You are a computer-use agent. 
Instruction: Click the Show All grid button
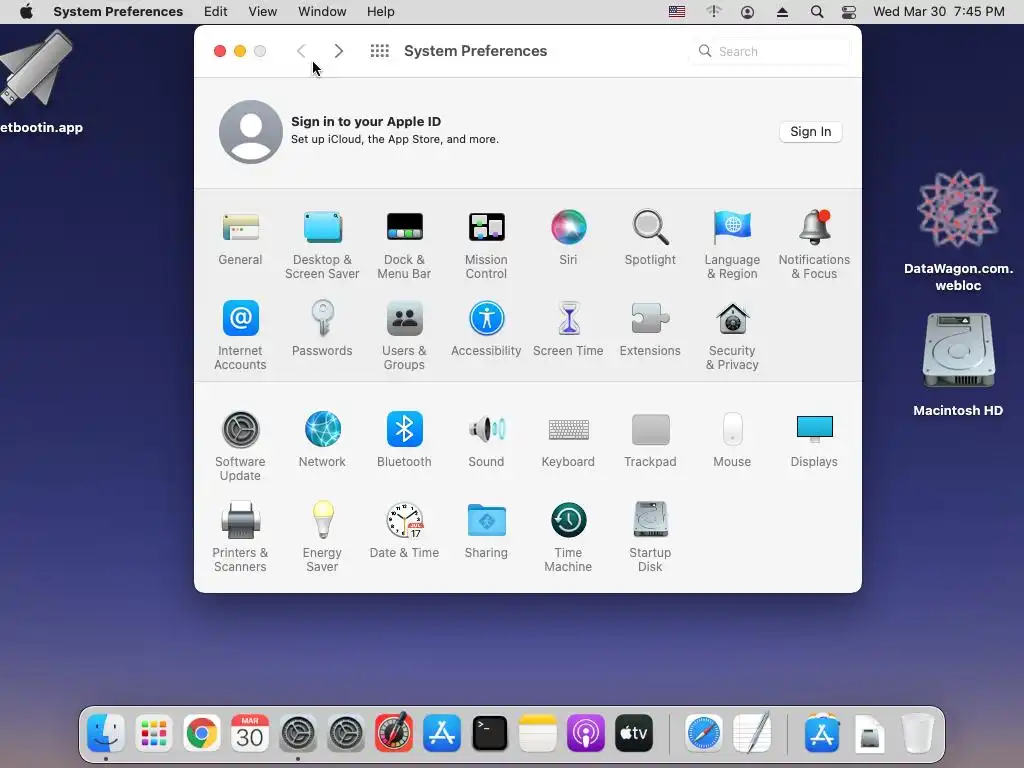point(379,51)
